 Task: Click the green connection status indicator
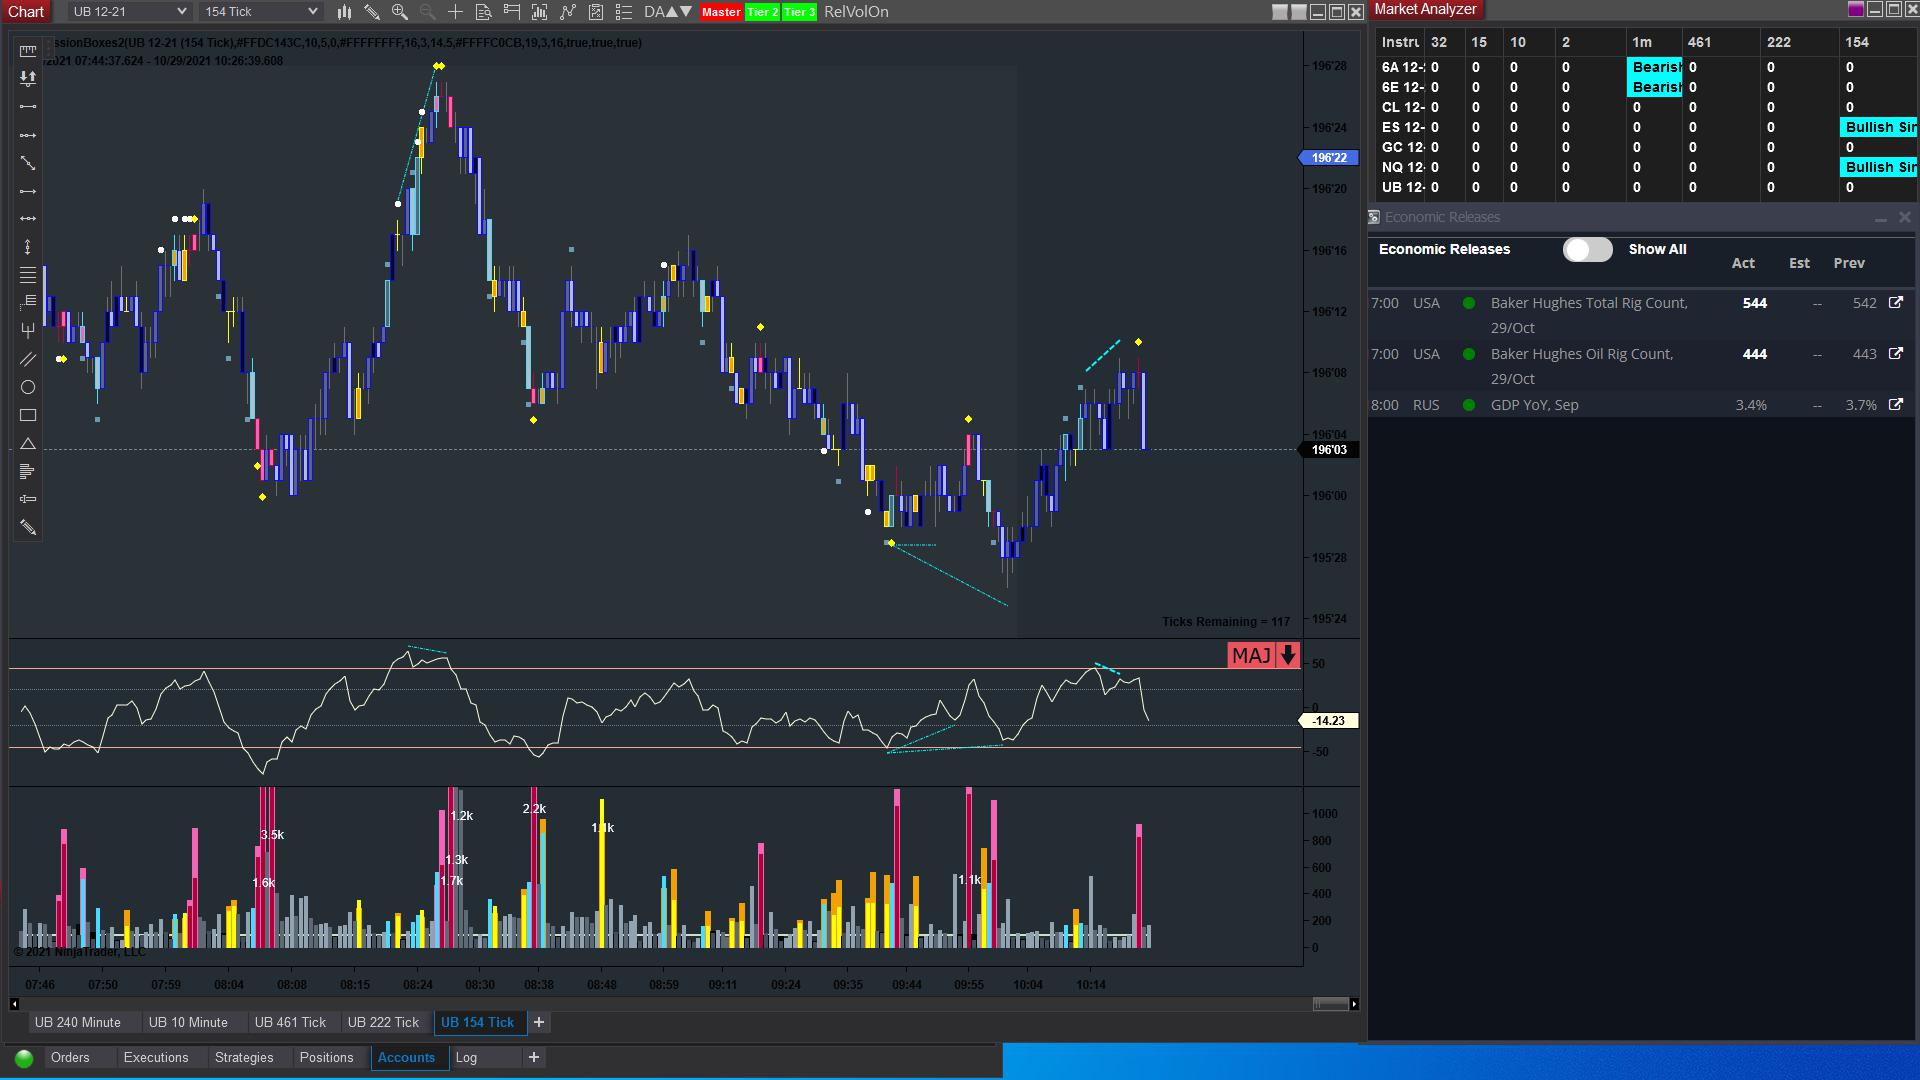[x=24, y=1058]
